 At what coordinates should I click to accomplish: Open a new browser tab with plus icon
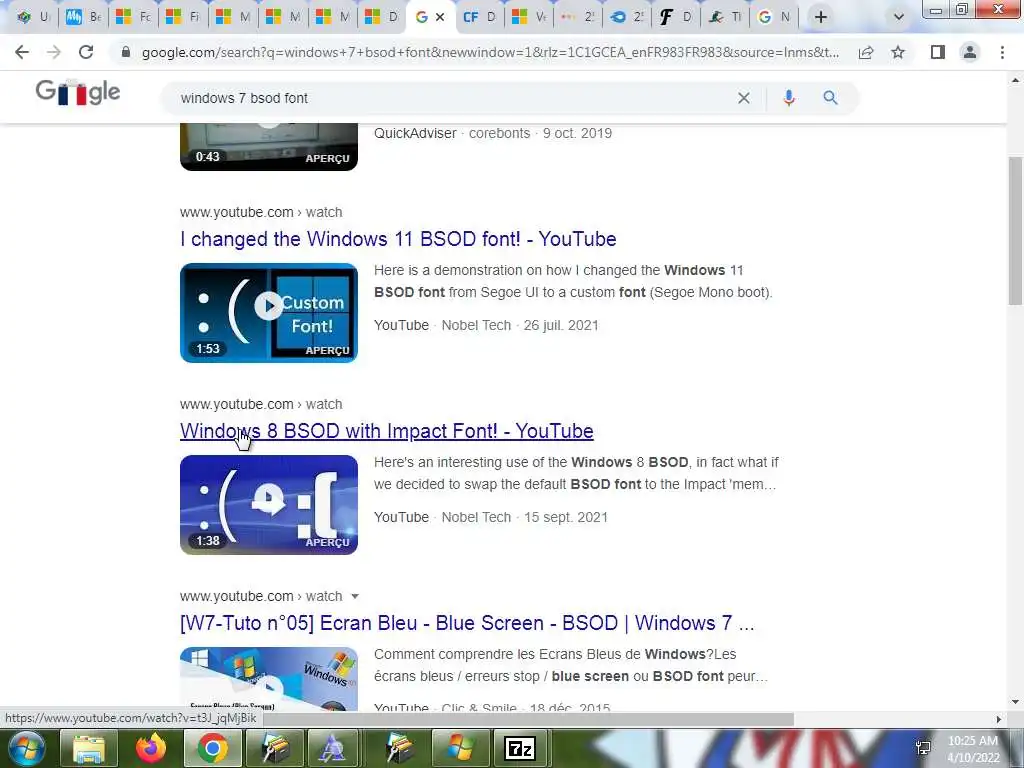pos(821,17)
